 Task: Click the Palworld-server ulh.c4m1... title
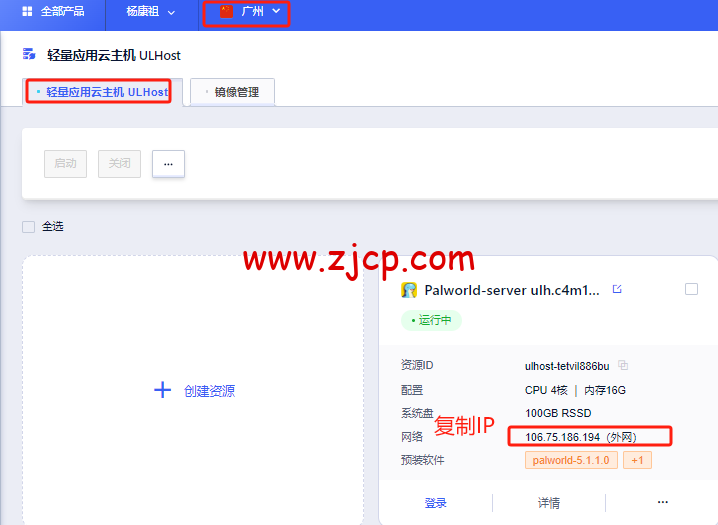pos(512,290)
